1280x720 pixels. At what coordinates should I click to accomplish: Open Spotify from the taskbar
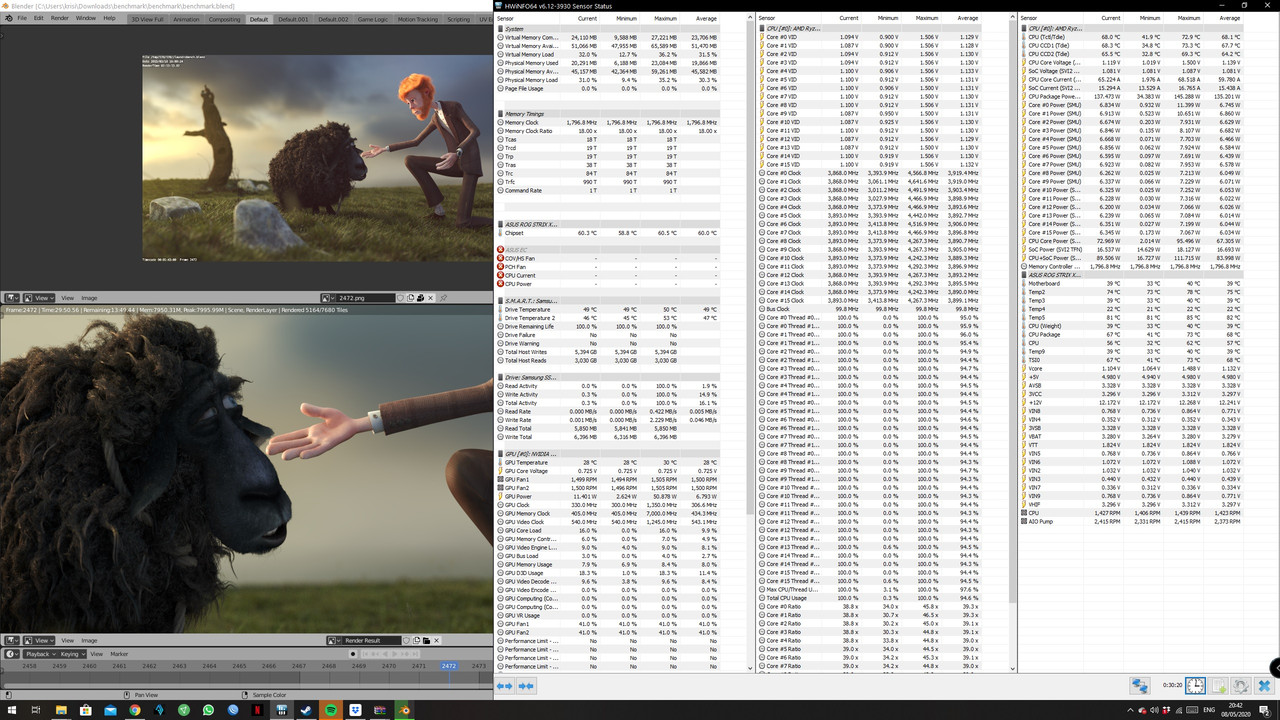[330, 710]
